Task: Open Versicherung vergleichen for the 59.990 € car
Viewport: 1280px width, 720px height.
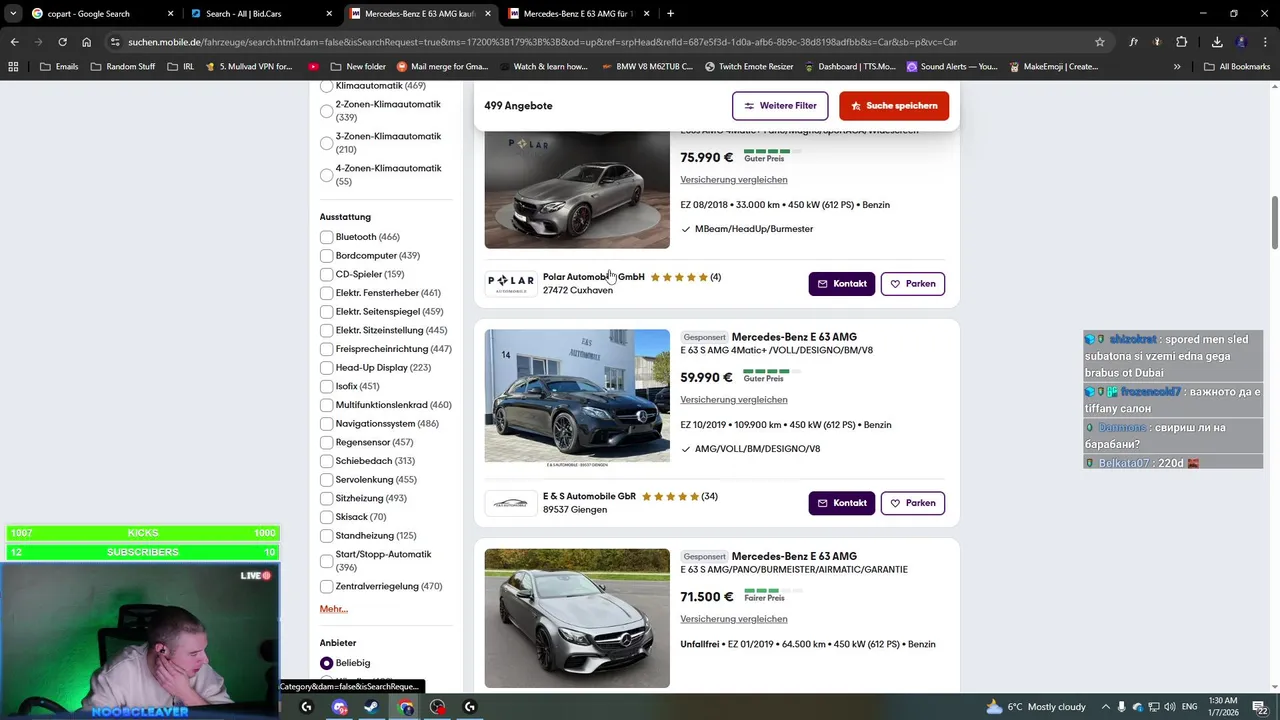Action: (x=734, y=400)
